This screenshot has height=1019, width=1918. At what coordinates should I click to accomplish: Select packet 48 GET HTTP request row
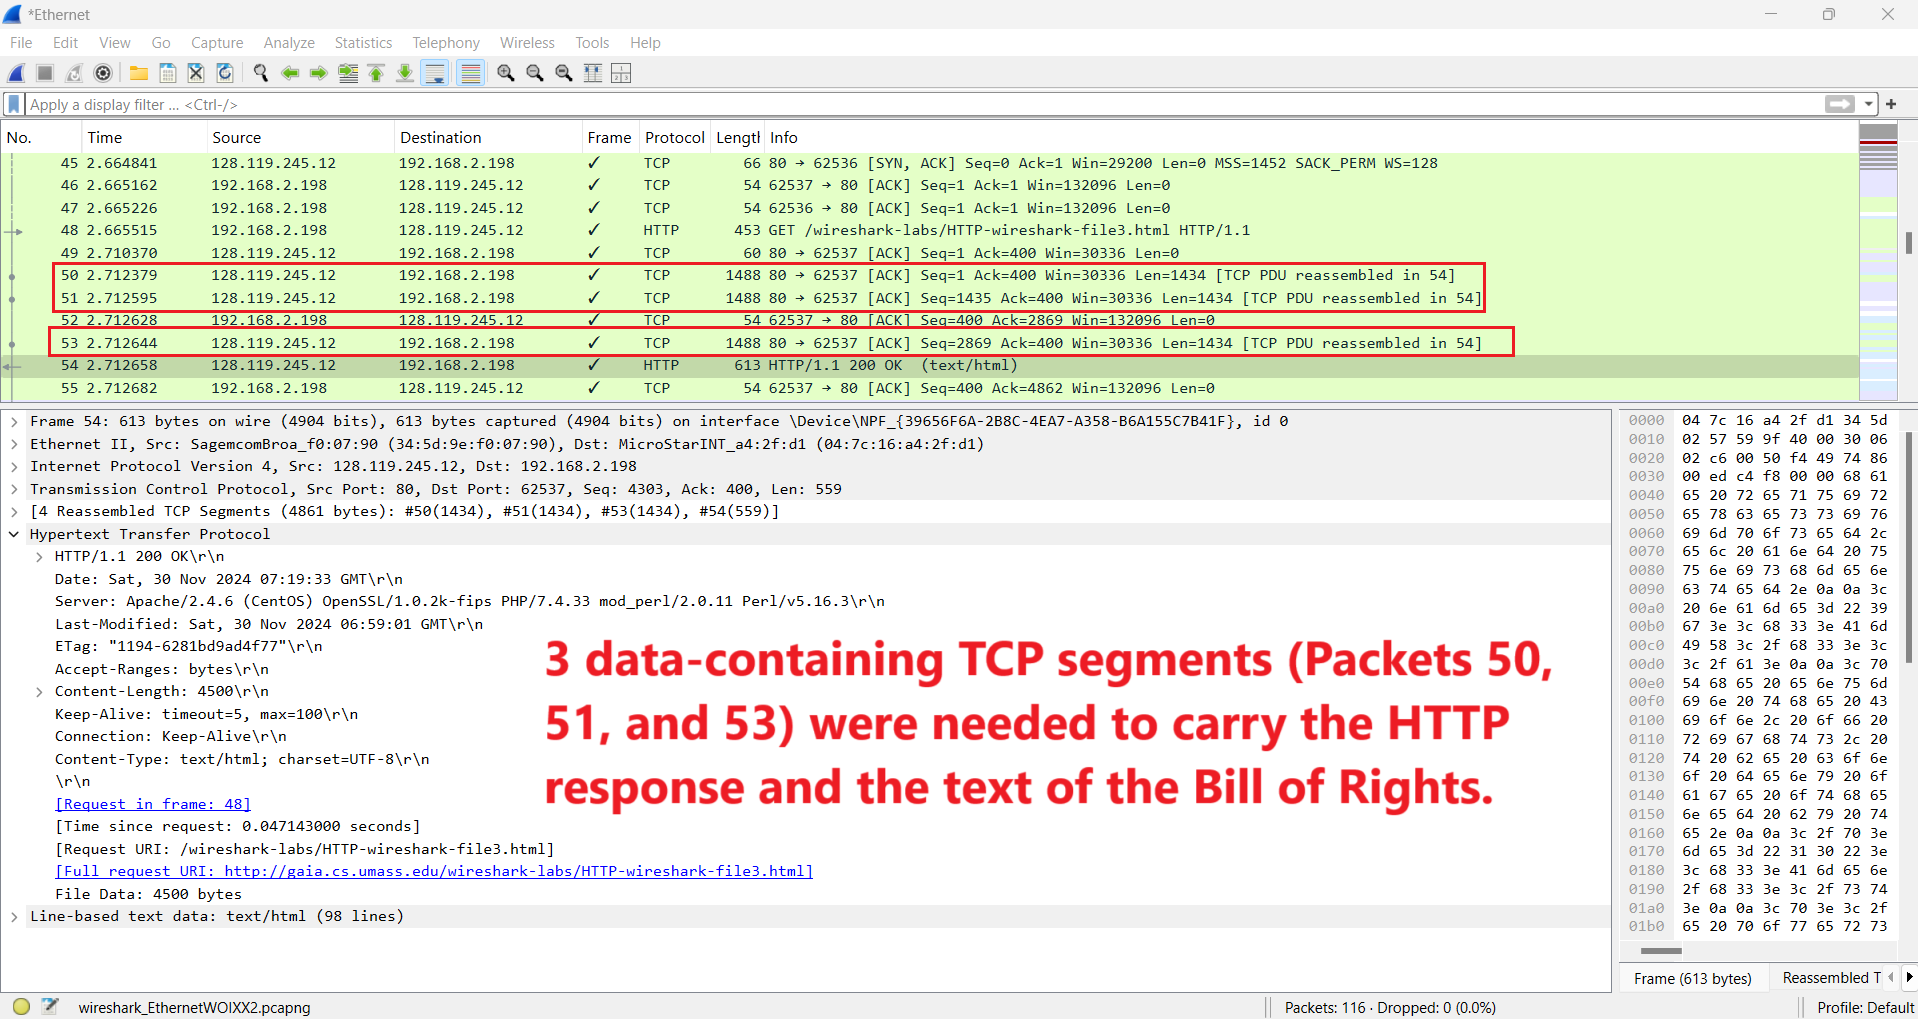pos(930,230)
